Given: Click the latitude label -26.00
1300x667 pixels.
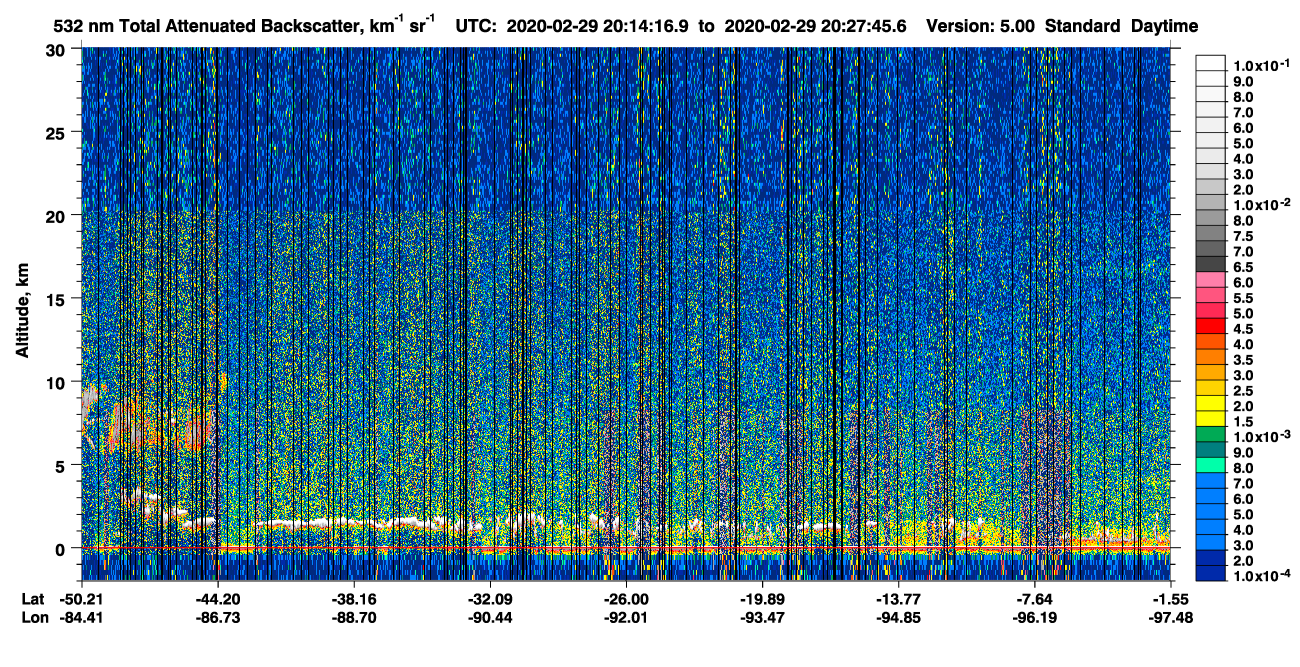Looking at the screenshot, I should [626, 599].
